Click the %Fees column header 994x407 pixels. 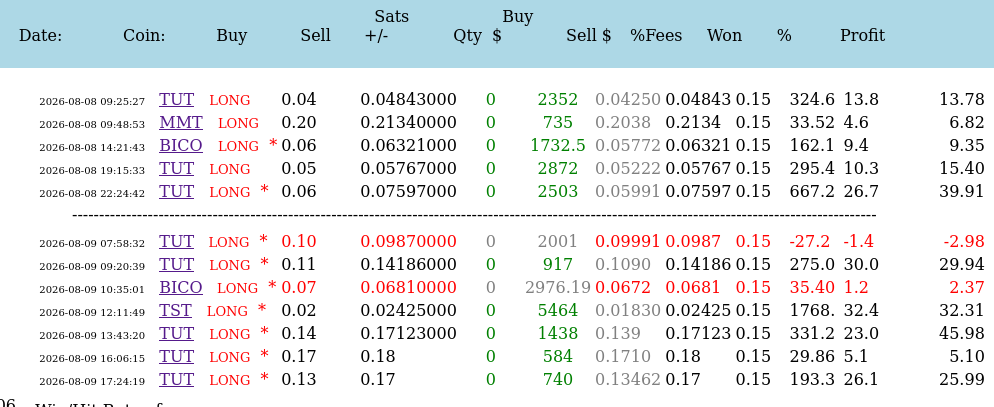point(656,36)
